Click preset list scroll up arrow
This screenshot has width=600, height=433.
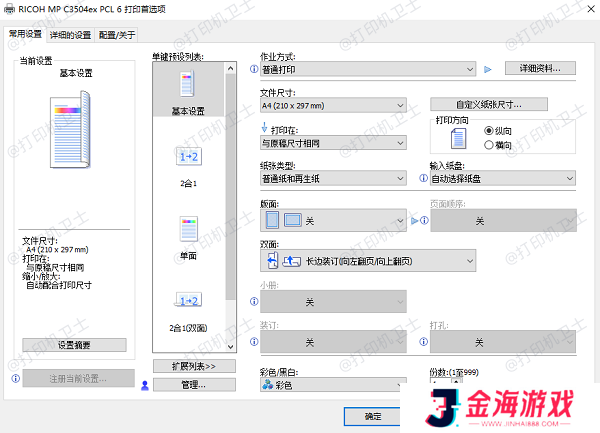[x=230, y=68]
